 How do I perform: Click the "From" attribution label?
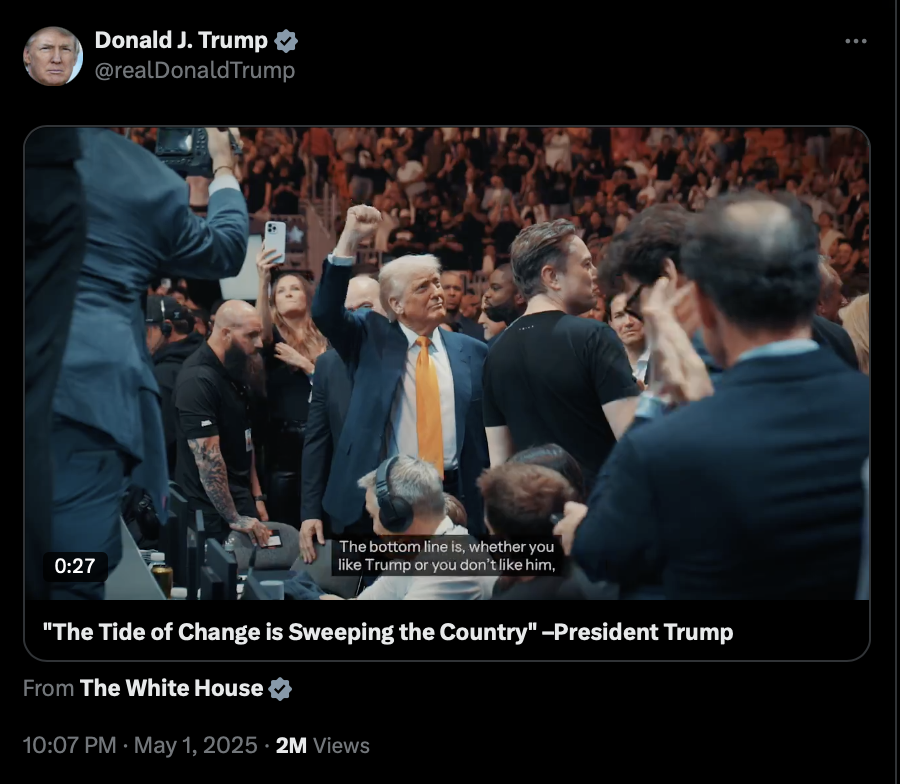point(48,688)
